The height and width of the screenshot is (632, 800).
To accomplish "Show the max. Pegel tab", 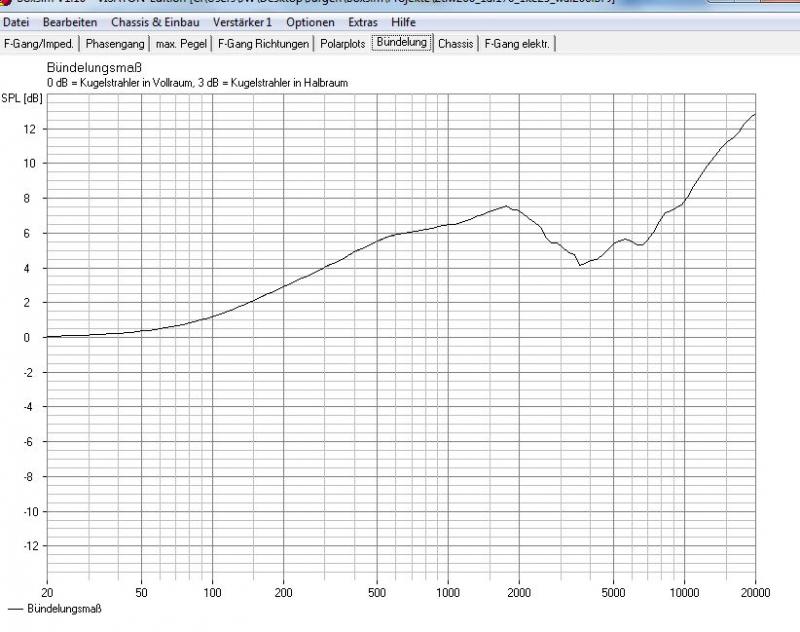I will pyautogui.click(x=181, y=43).
